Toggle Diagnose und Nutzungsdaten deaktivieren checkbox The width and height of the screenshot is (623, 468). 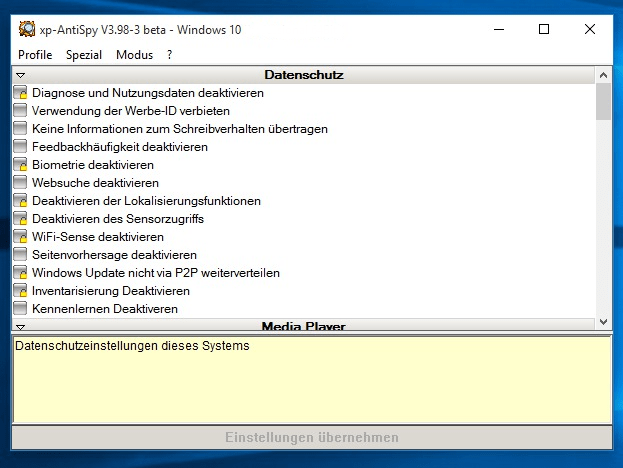click(x=20, y=92)
